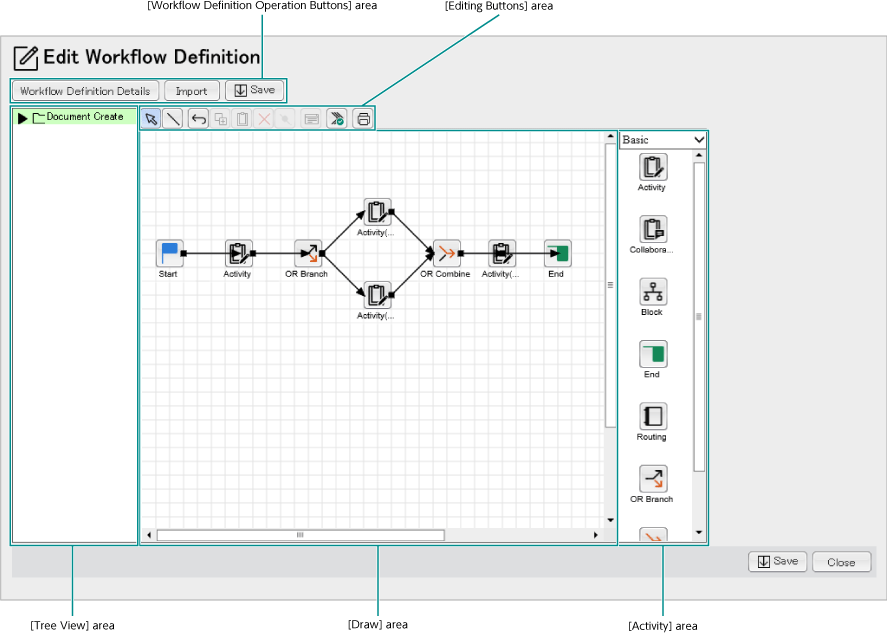
Task: Click the Import button
Action: point(191,90)
